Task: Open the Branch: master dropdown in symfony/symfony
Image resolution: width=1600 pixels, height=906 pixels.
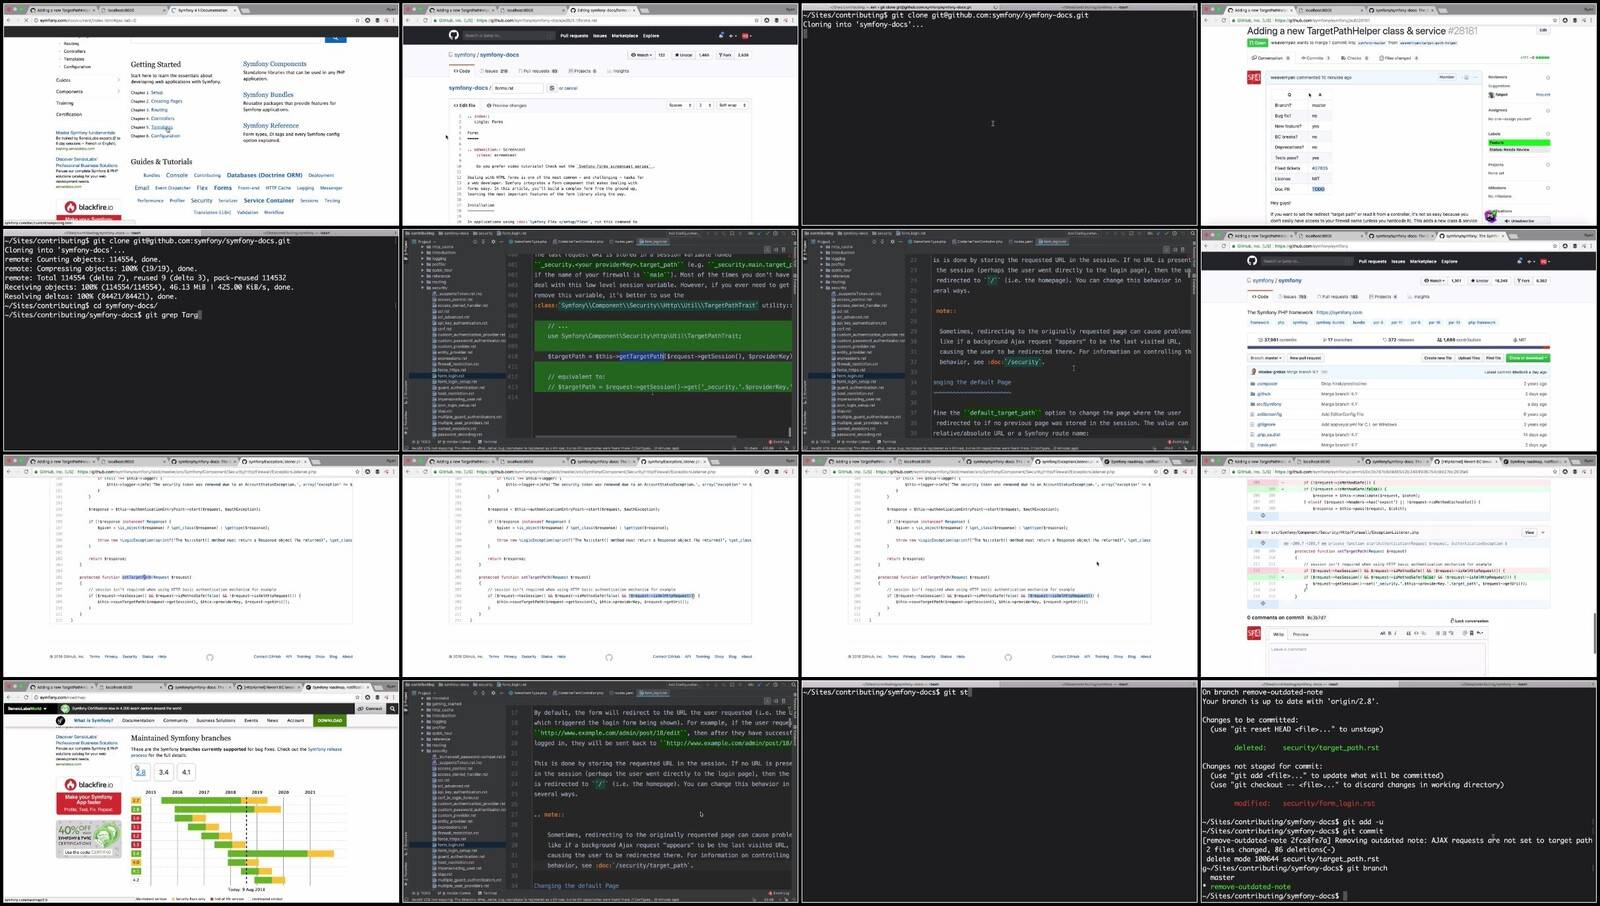Action: pos(1266,357)
